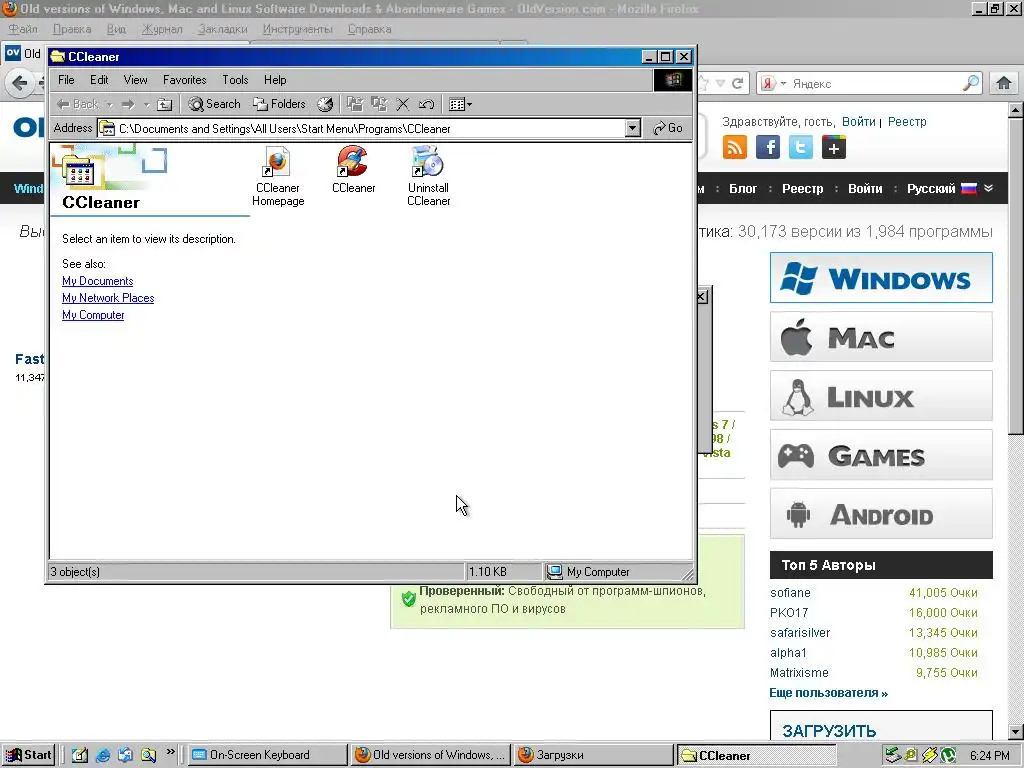Follow the My Documents link
Screen dimensions: 1024x768
(97, 281)
